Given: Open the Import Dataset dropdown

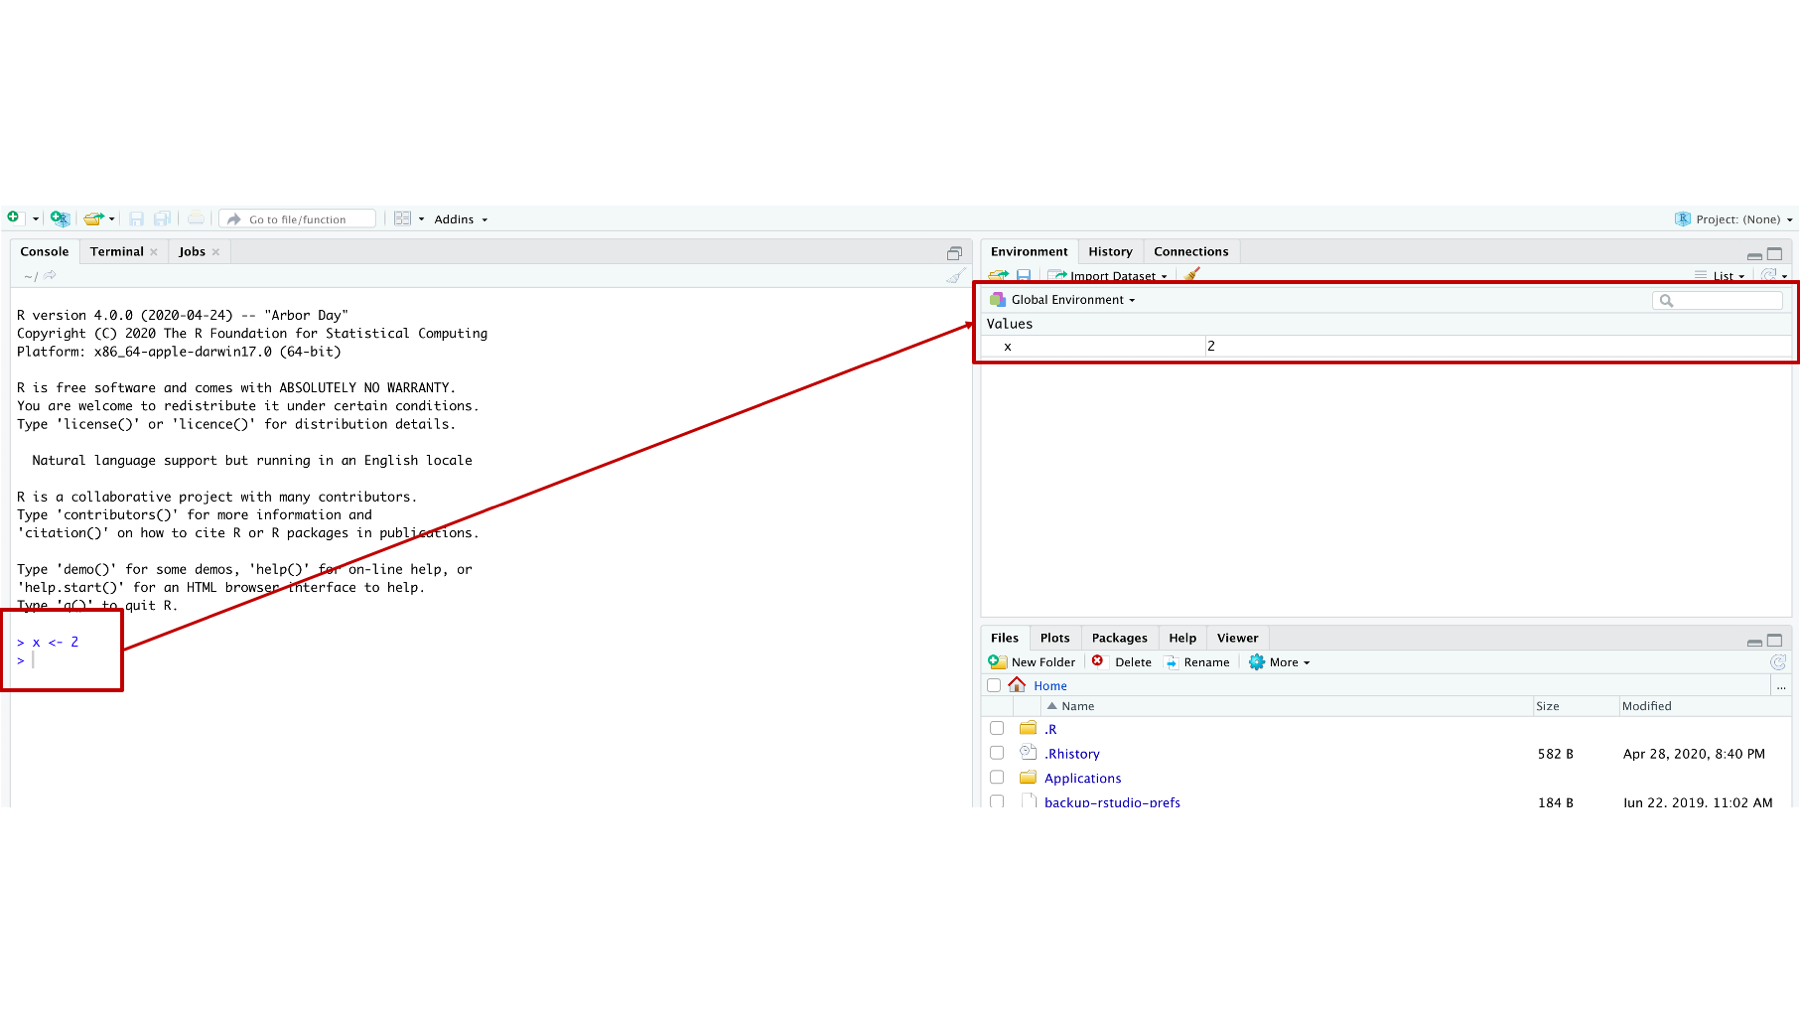Looking at the screenshot, I should click(x=1108, y=276).
